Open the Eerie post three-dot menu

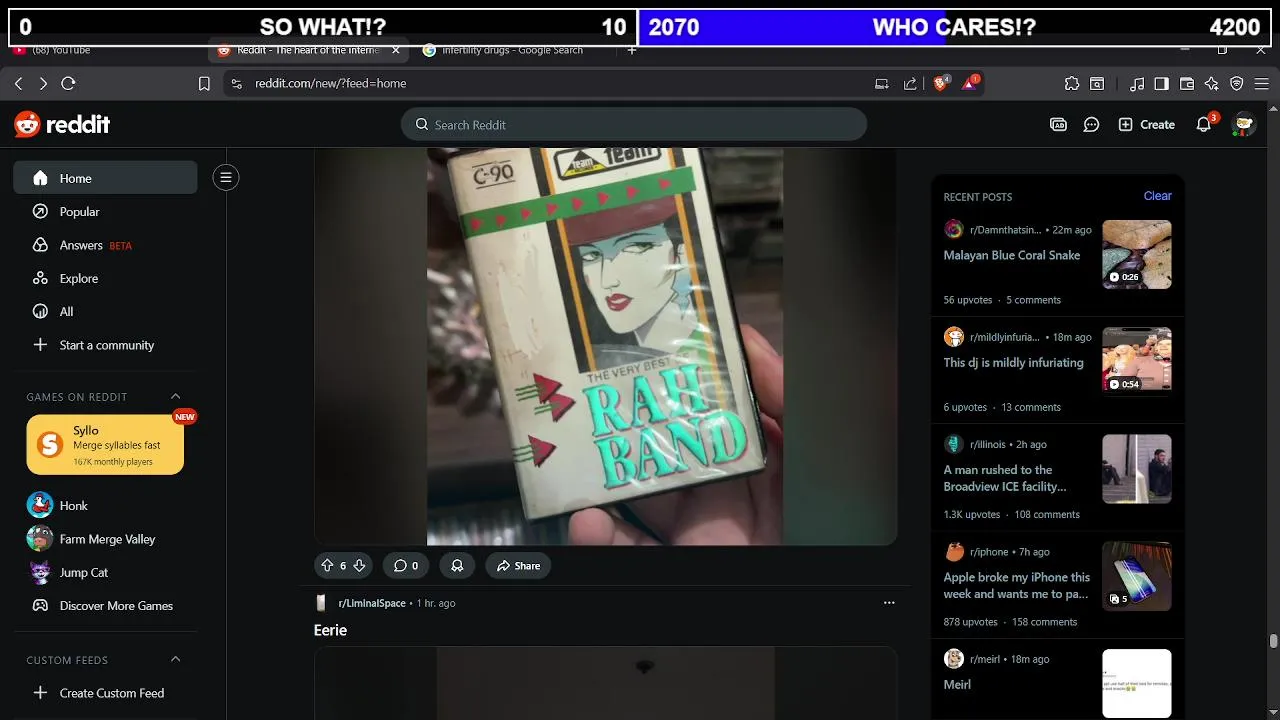889,603
